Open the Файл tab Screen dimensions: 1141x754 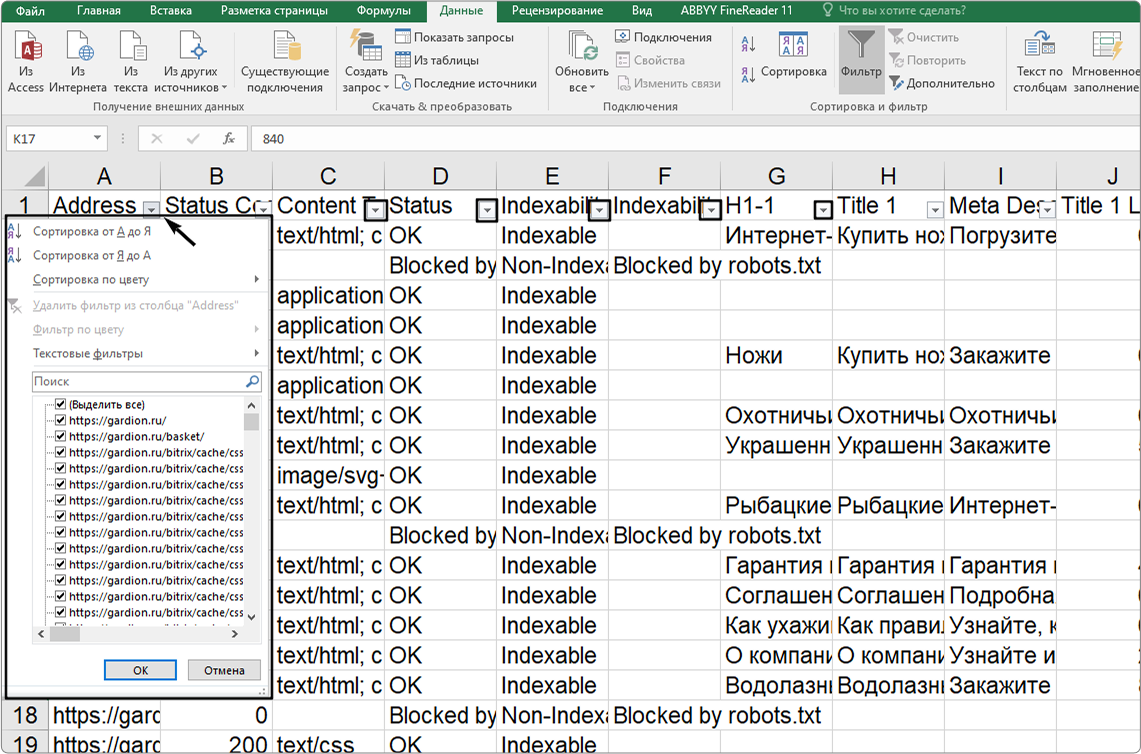pos(30,11)
